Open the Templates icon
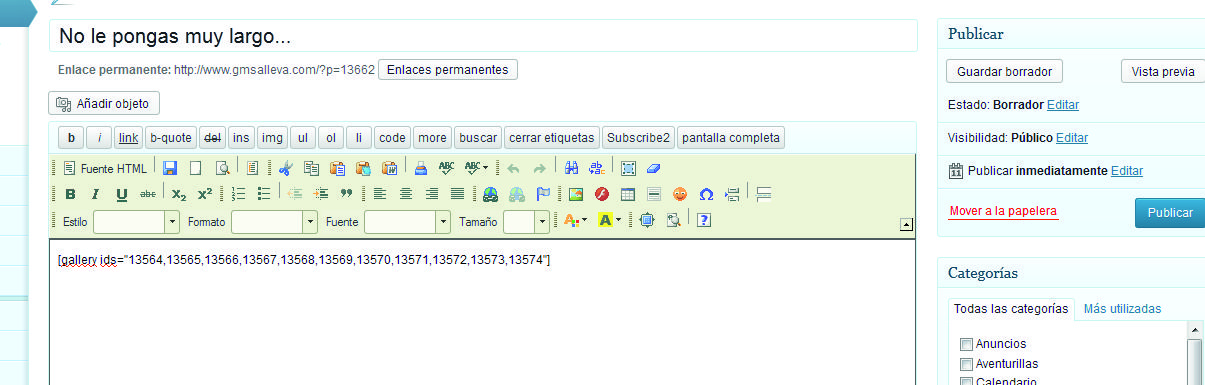 tap(253, 168)
